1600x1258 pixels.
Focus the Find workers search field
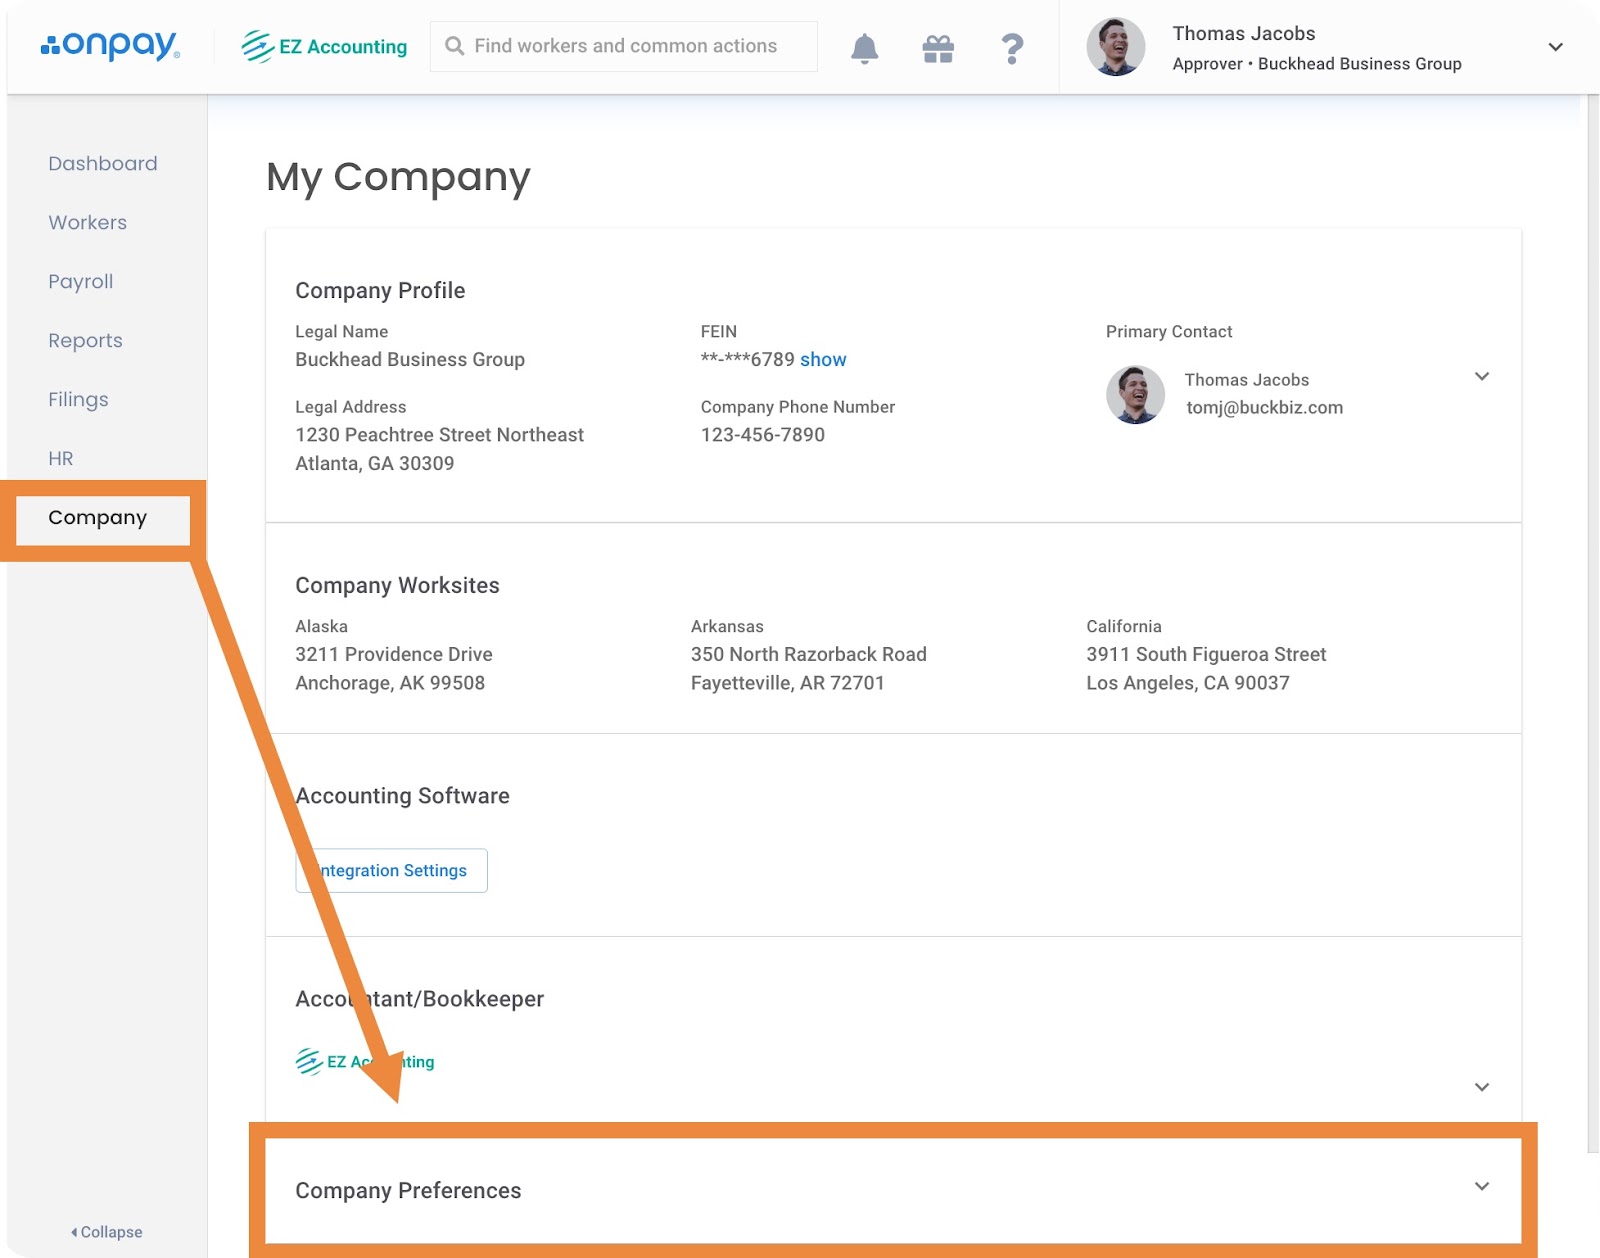[x=625, y=46]
